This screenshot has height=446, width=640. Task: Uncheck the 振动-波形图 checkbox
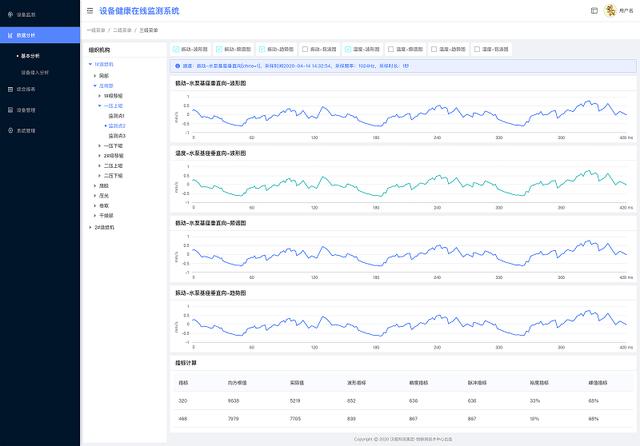[176, 49]
